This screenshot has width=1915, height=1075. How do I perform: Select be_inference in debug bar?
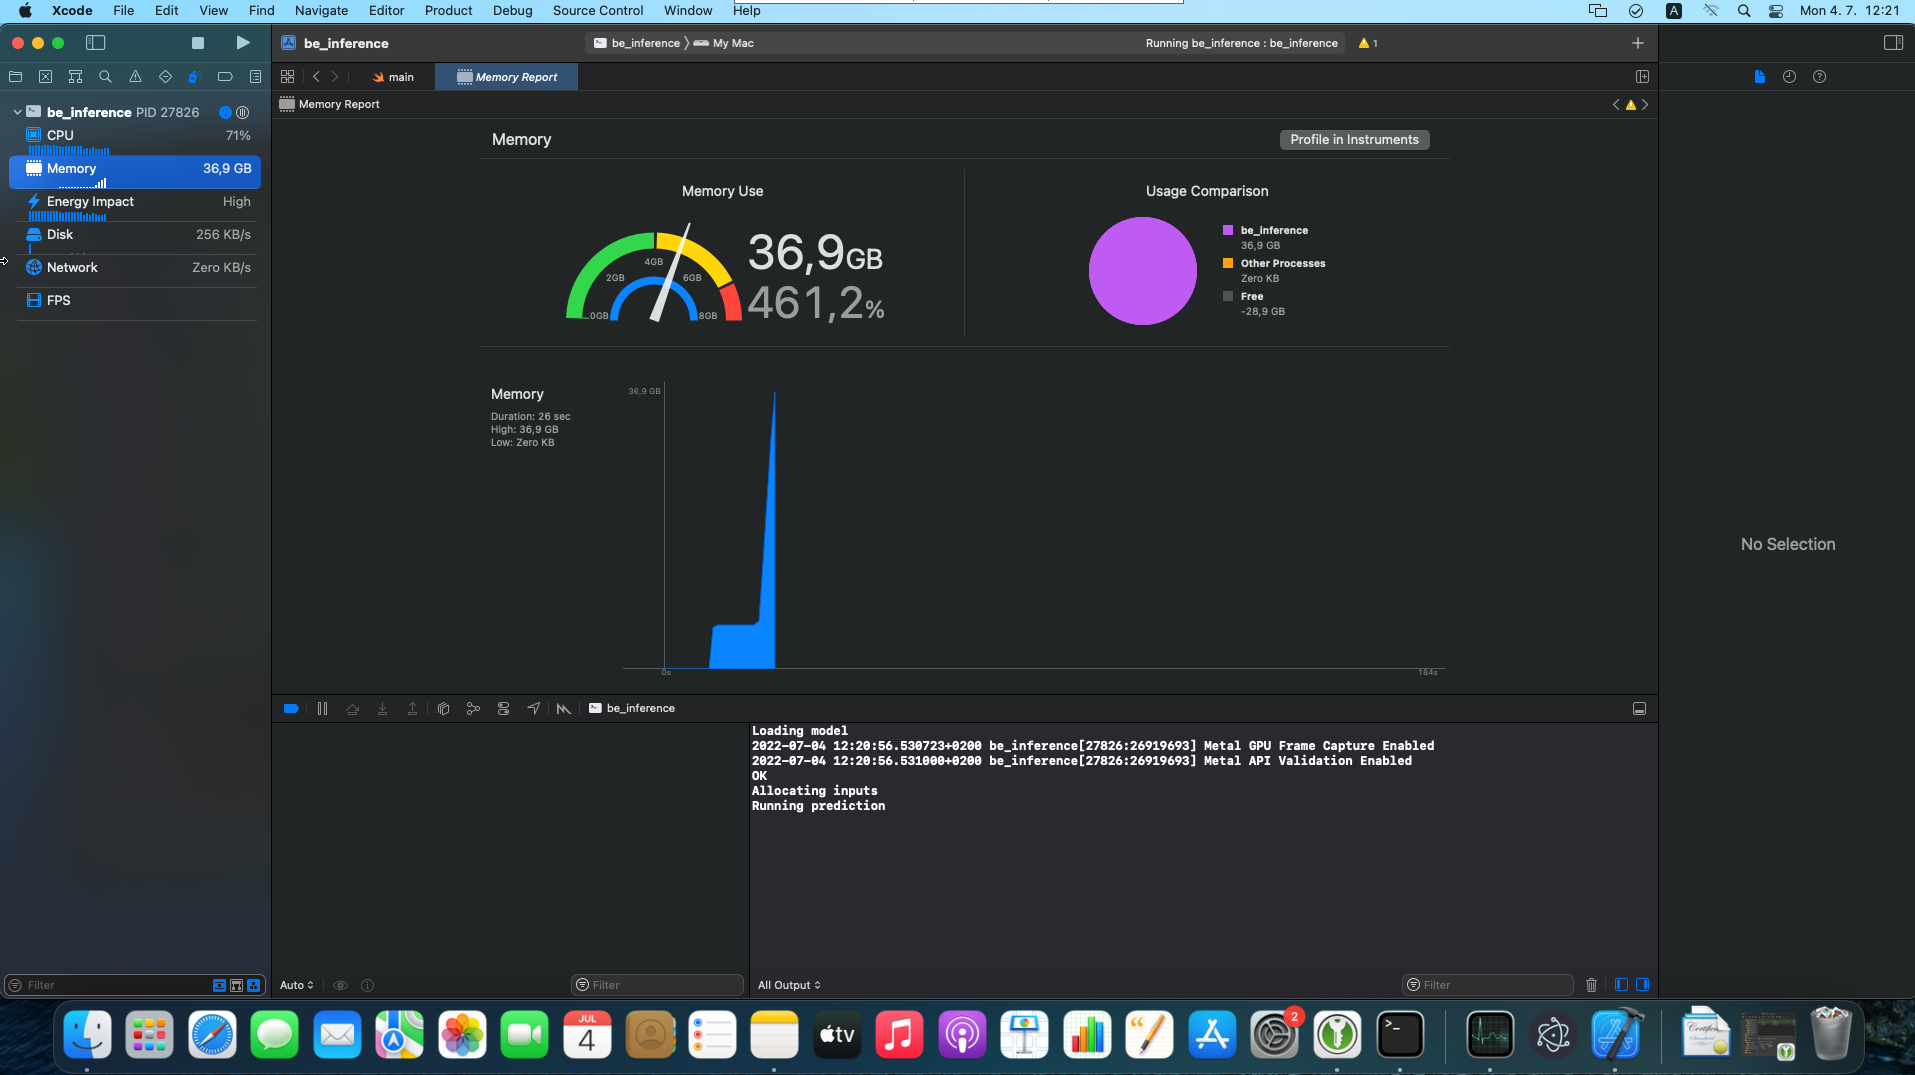point(632,708)
